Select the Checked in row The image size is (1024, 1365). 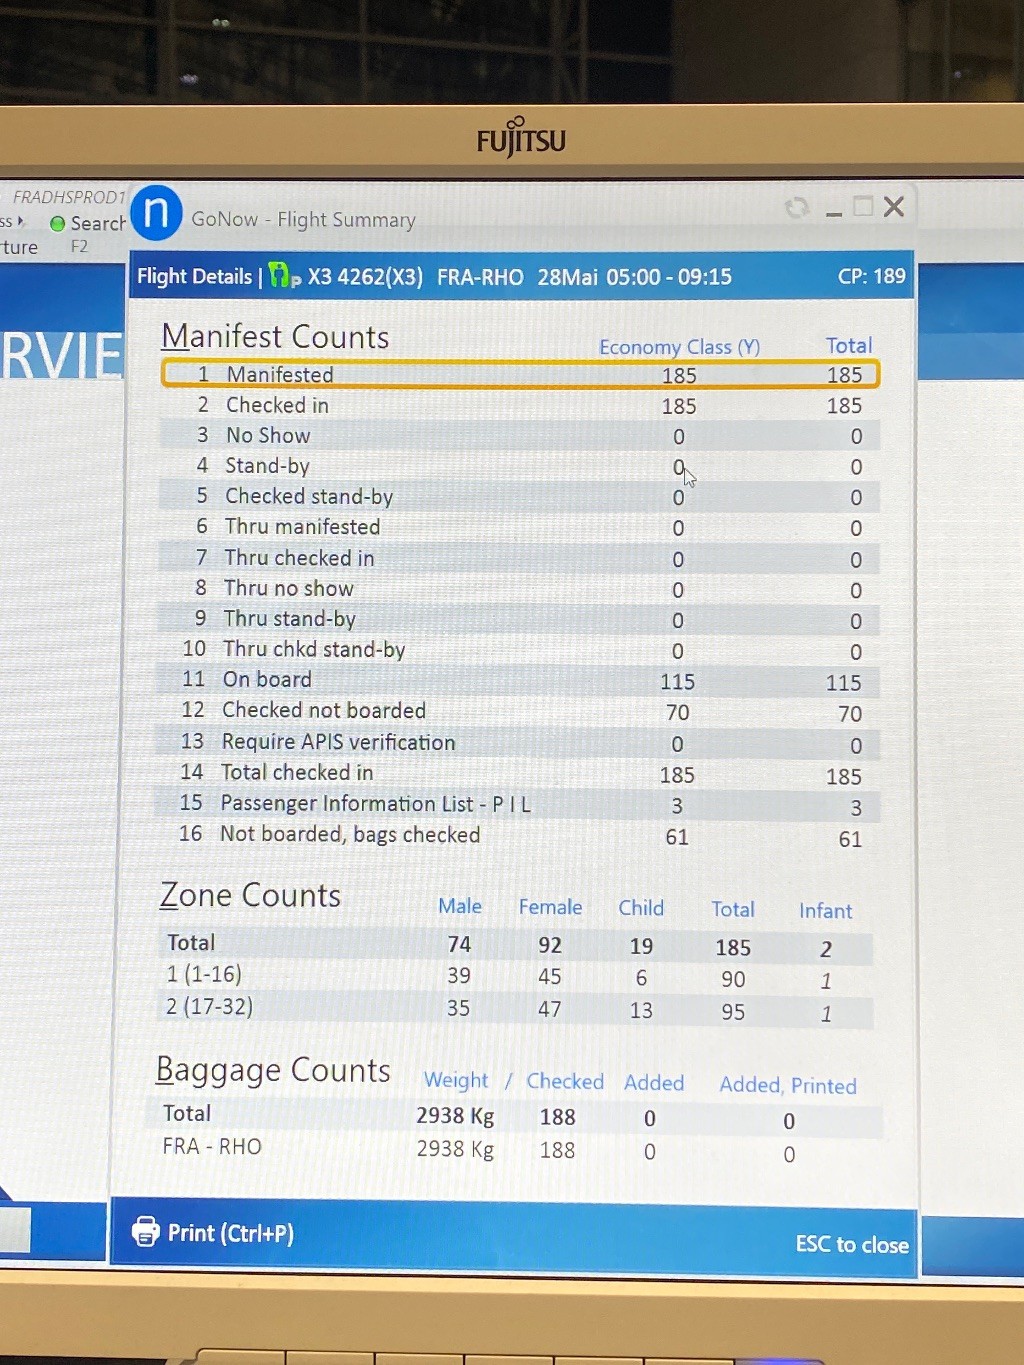tap(519, 406)
